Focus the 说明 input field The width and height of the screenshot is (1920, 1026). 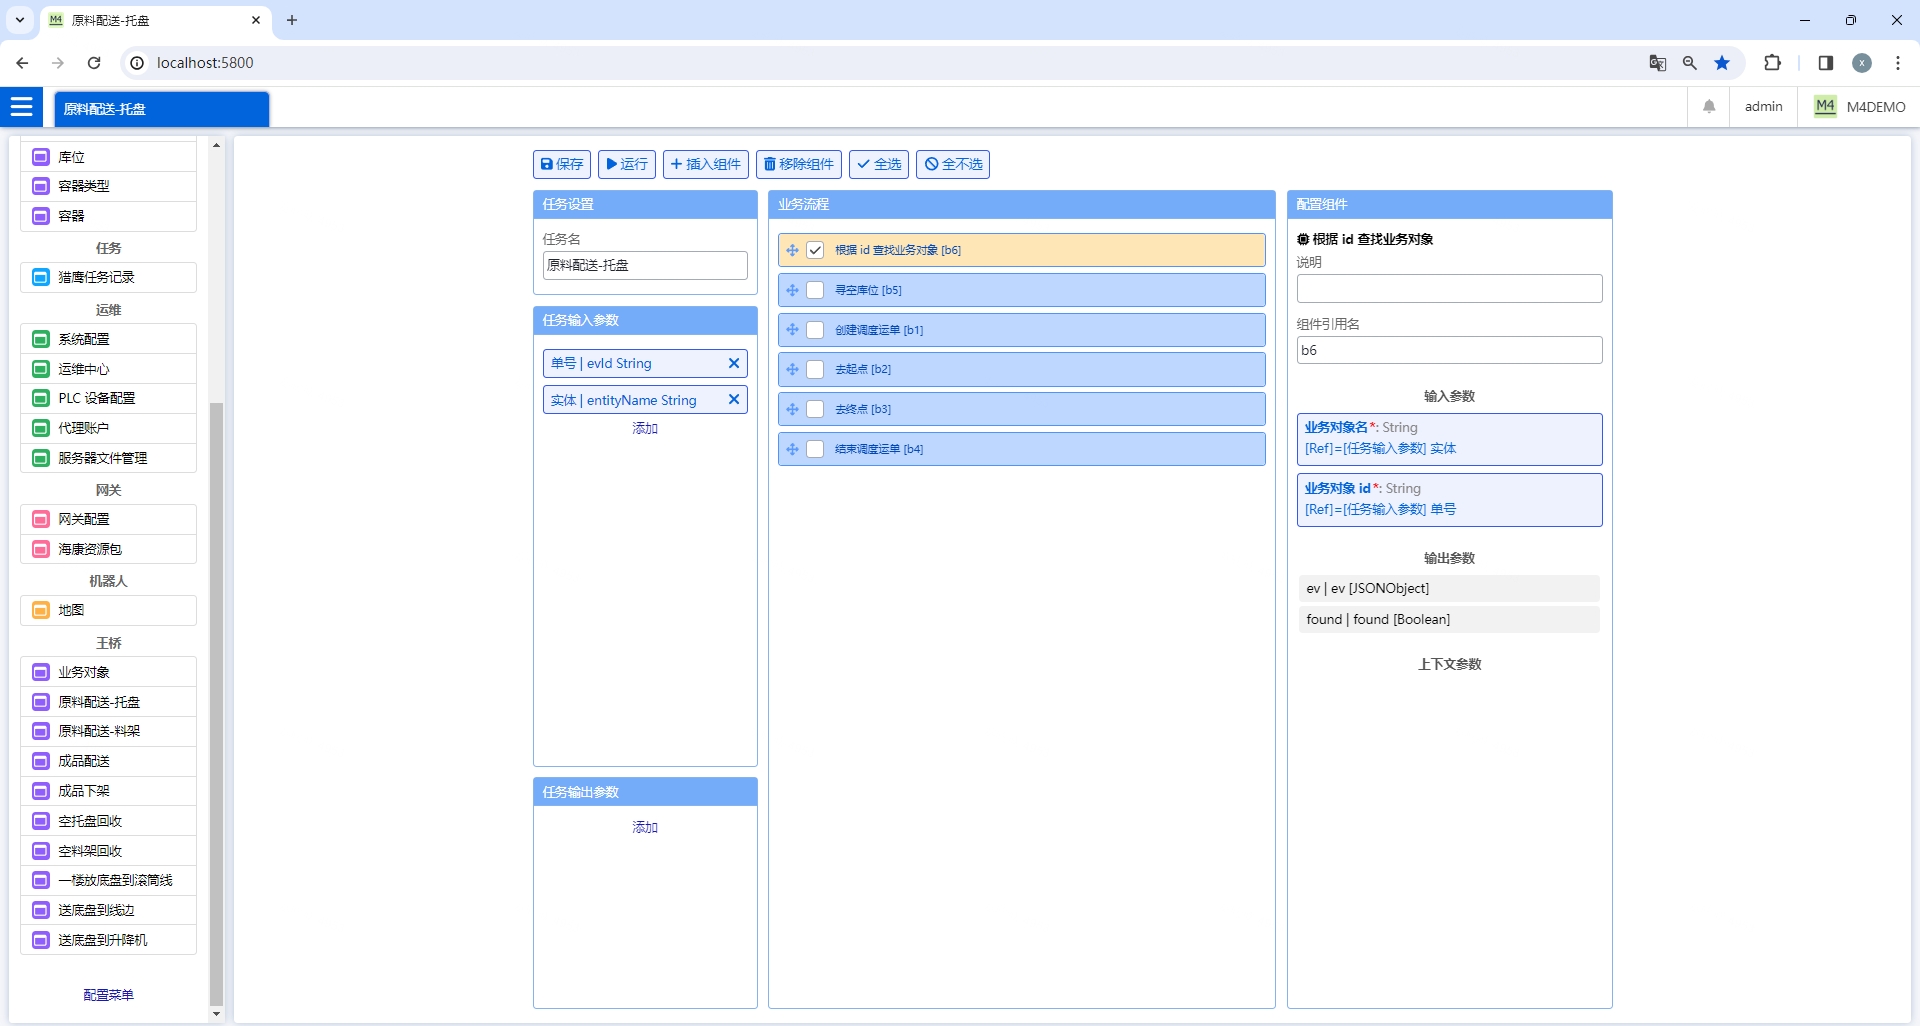pos(1449,289)
